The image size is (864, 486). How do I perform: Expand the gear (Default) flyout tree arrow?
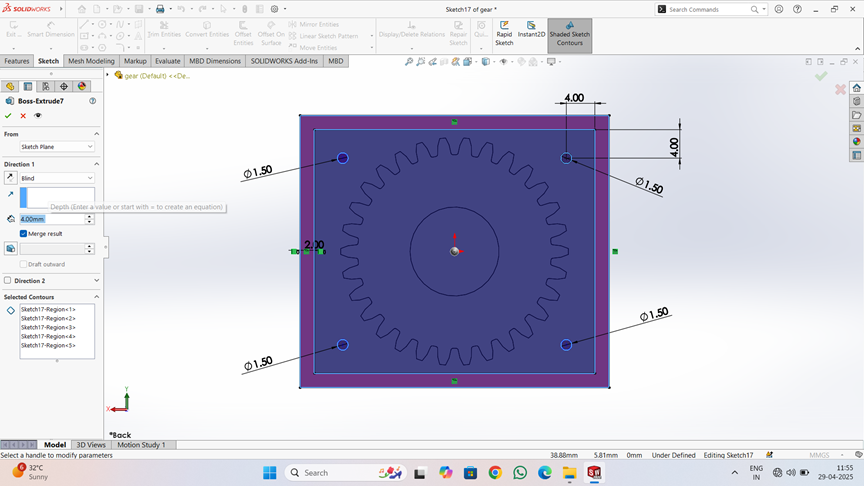point(107,75)
